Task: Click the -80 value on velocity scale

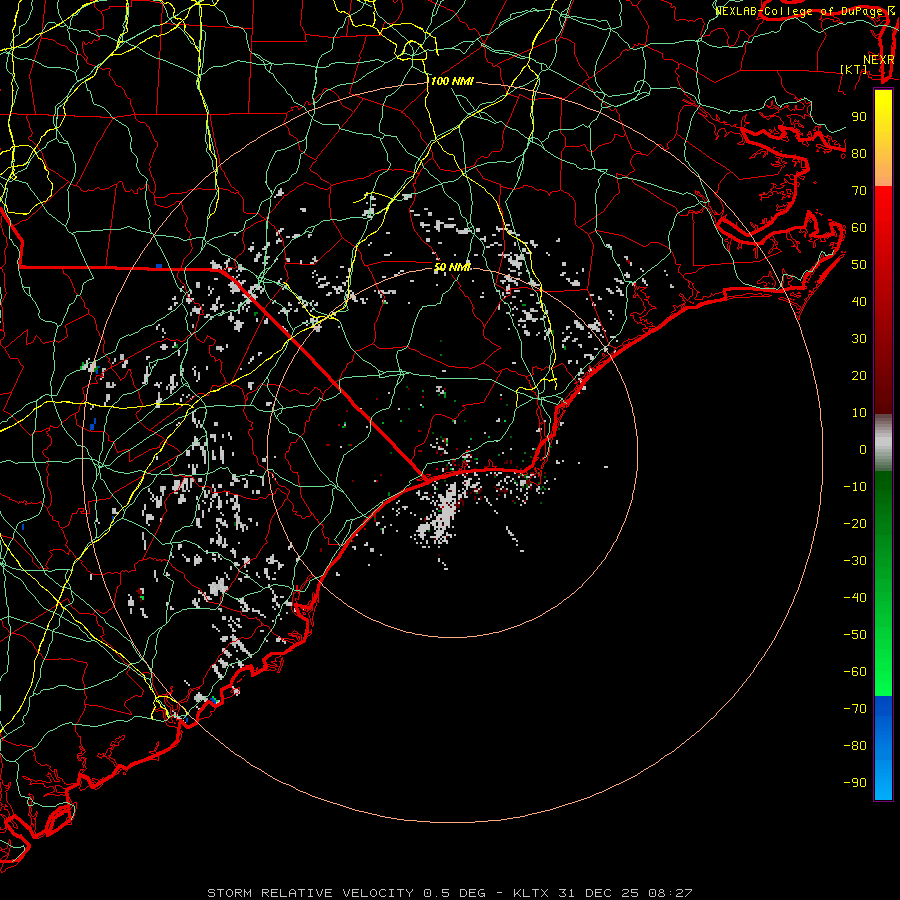Action: (855, 746)
